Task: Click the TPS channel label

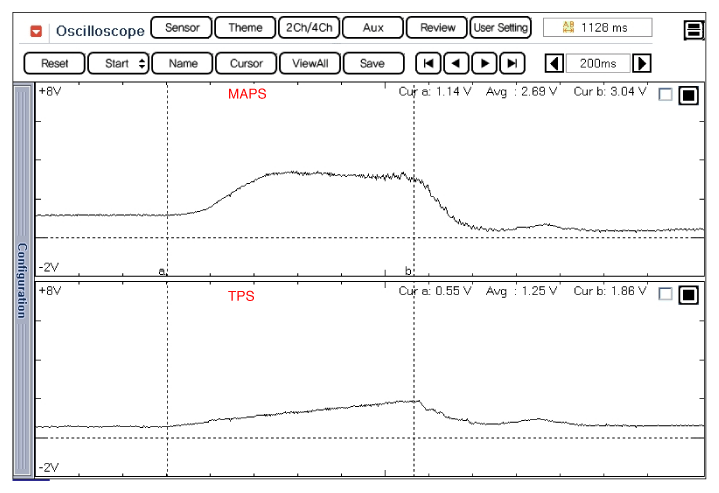Action: 241,296
